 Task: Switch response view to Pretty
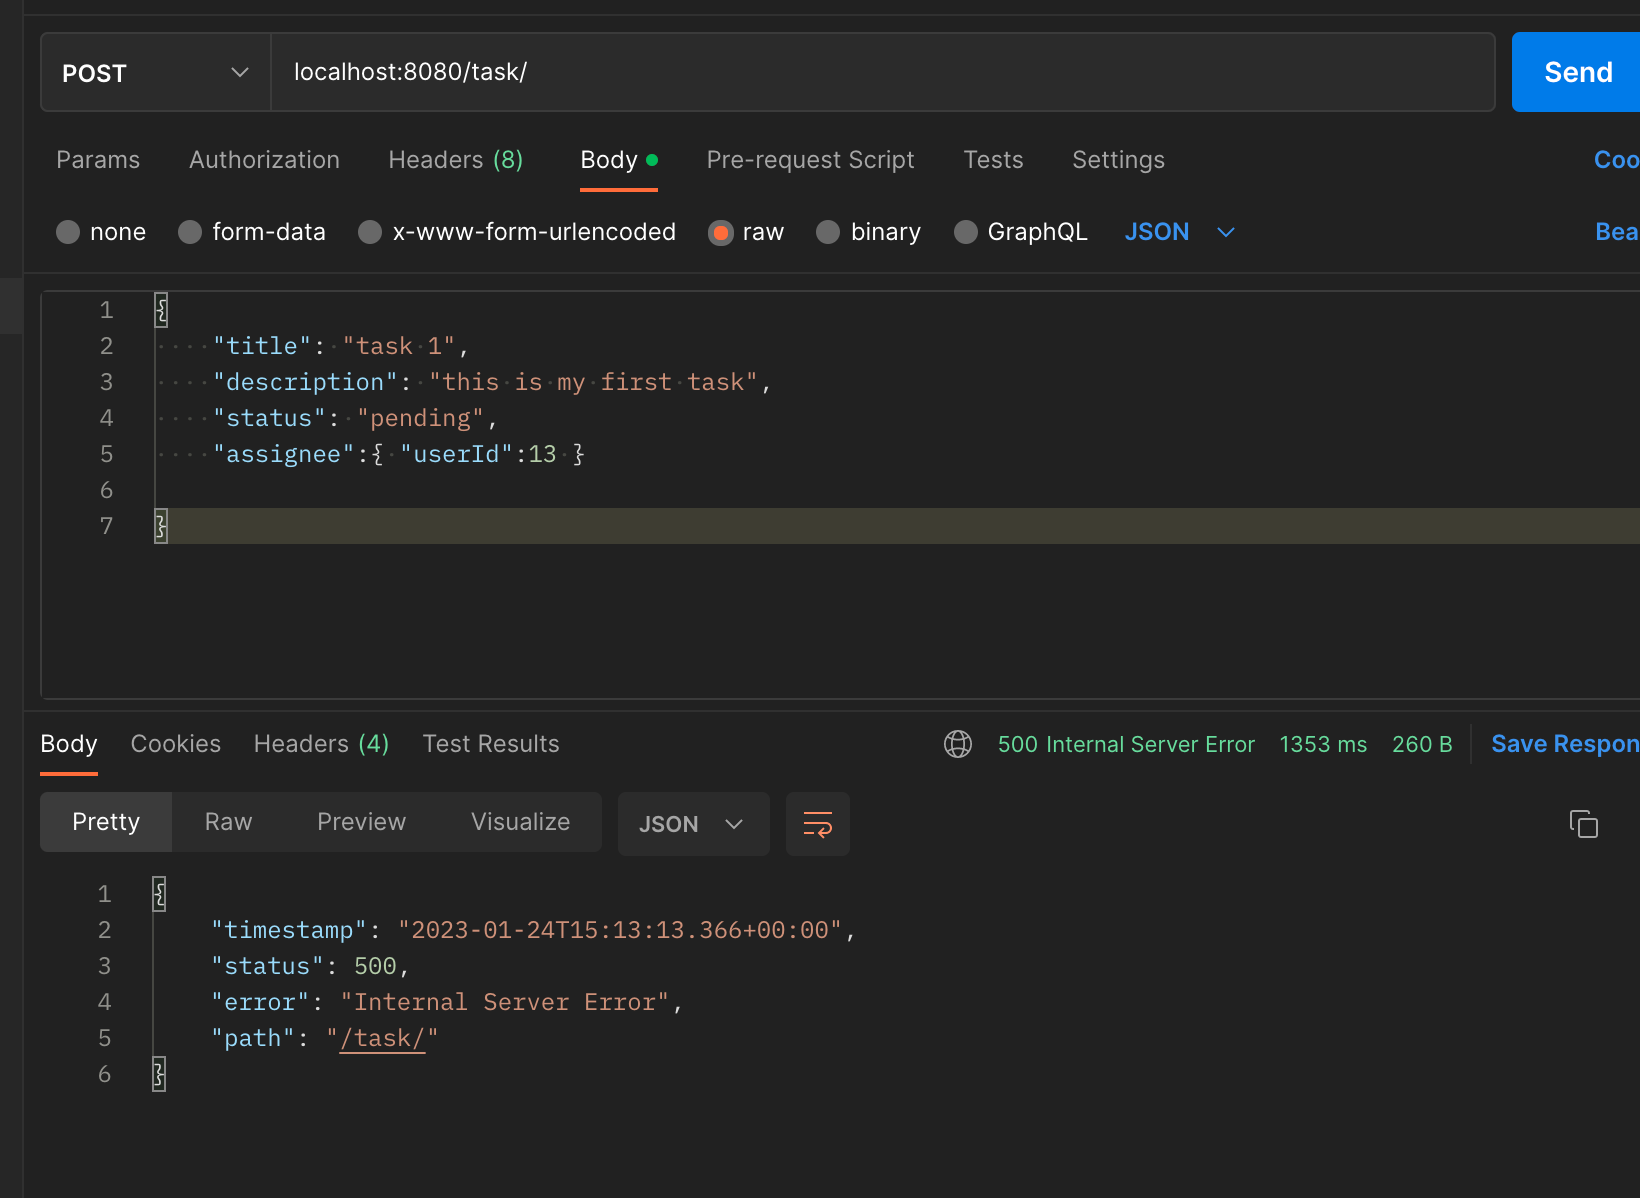106,822
